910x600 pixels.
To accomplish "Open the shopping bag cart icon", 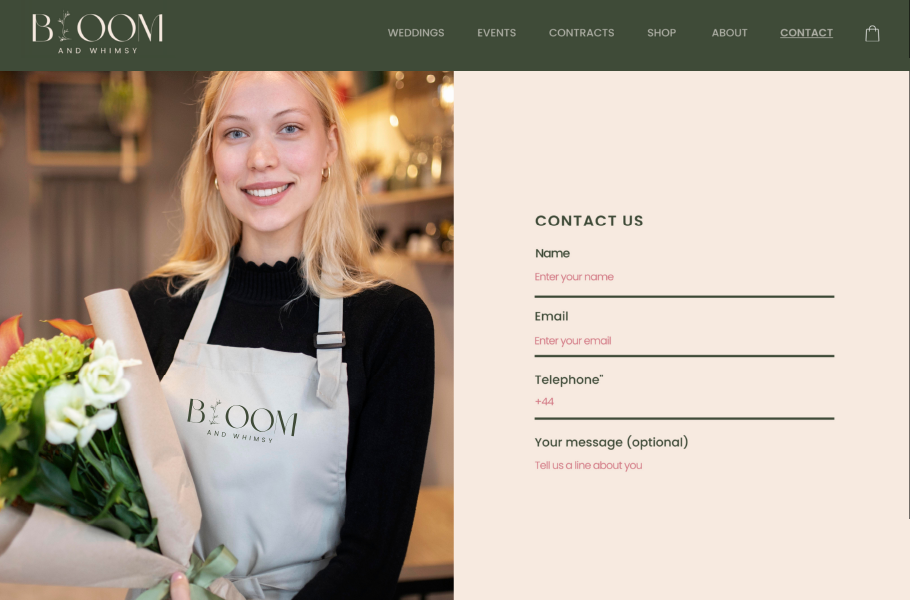I will coord(872,34).
